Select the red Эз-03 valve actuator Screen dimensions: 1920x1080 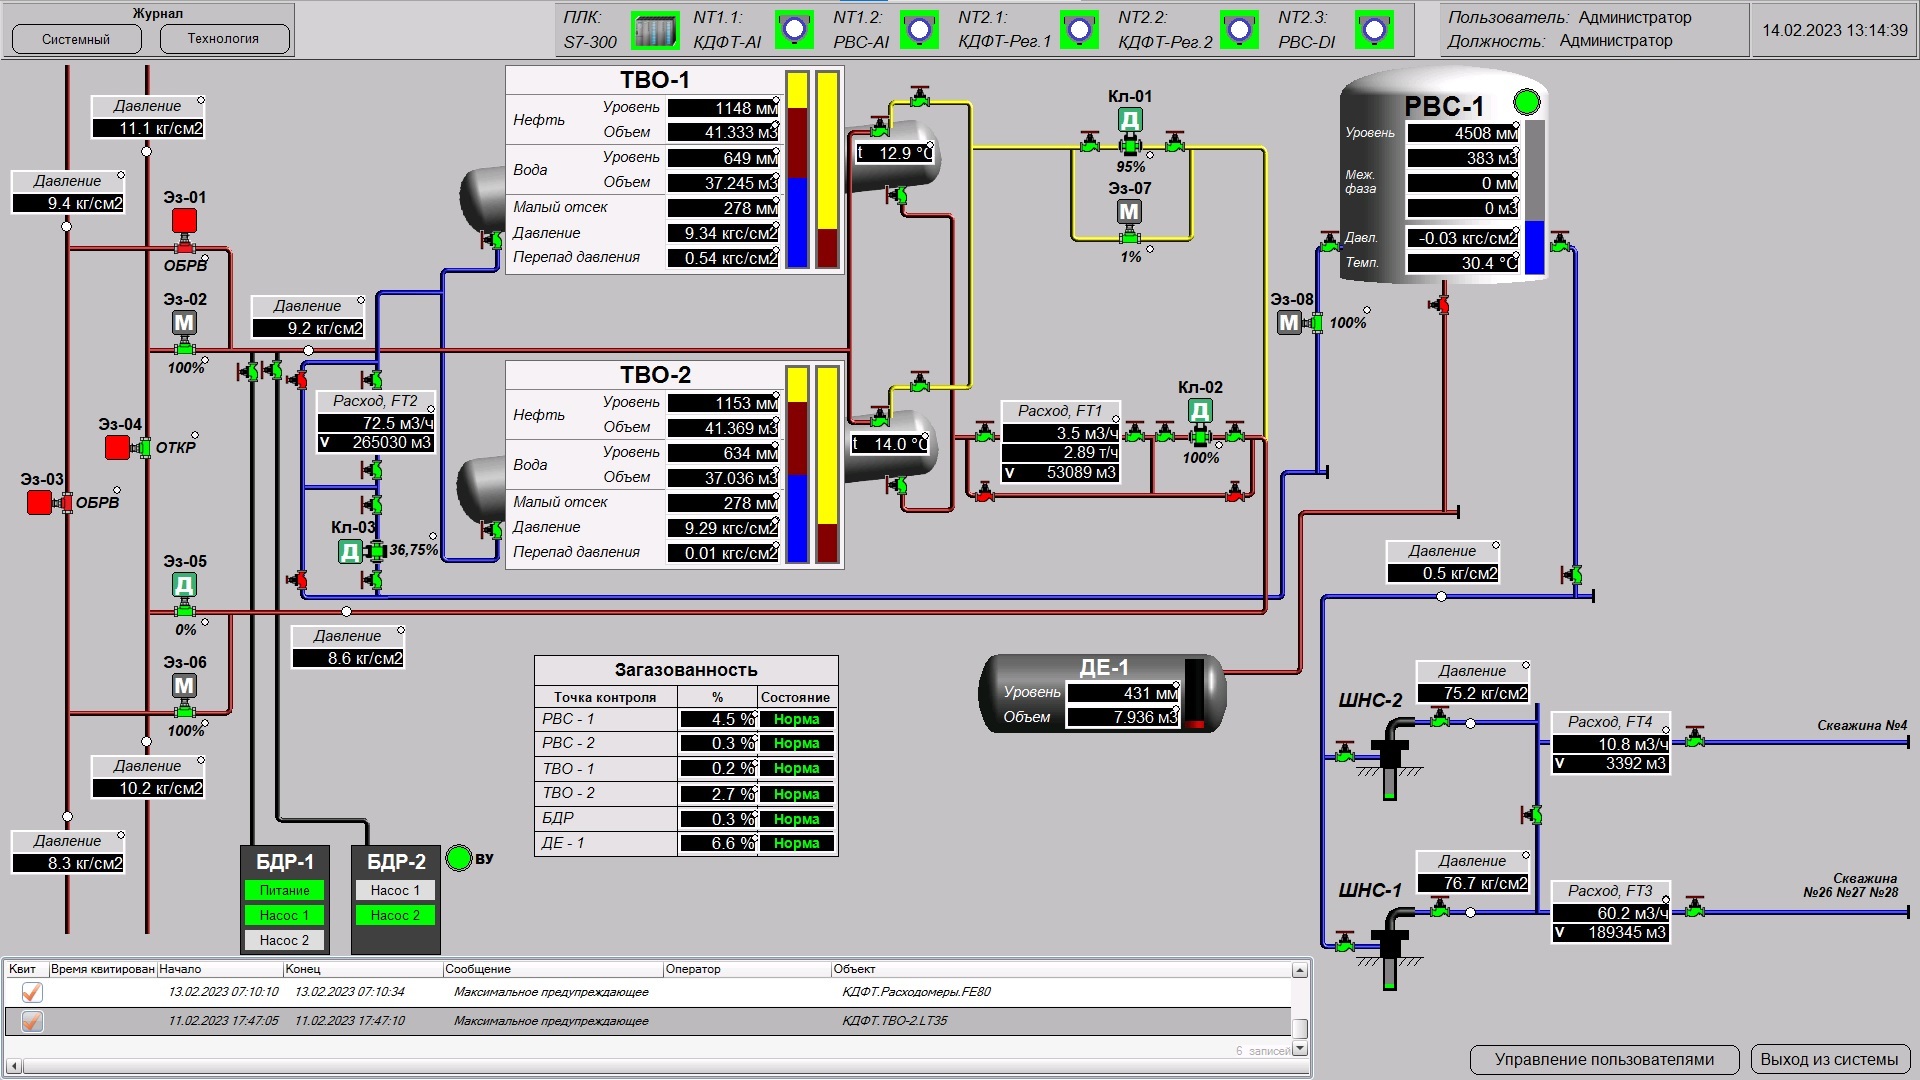point(39,502)
